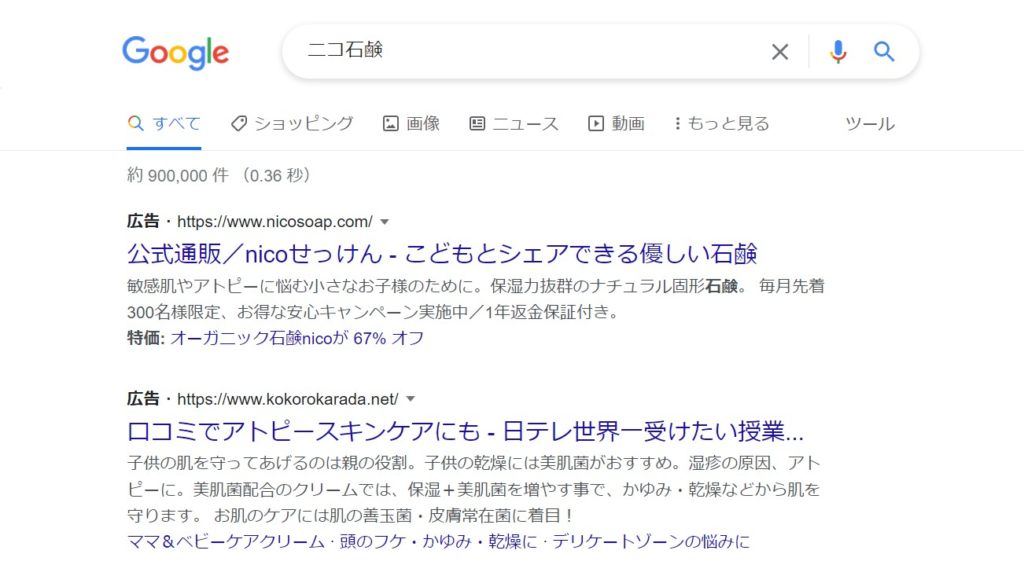Open 口コミでアトピースキンケアにも ad headline
Viewport: 1024px width, 565px height.
(x=465, y=431)
